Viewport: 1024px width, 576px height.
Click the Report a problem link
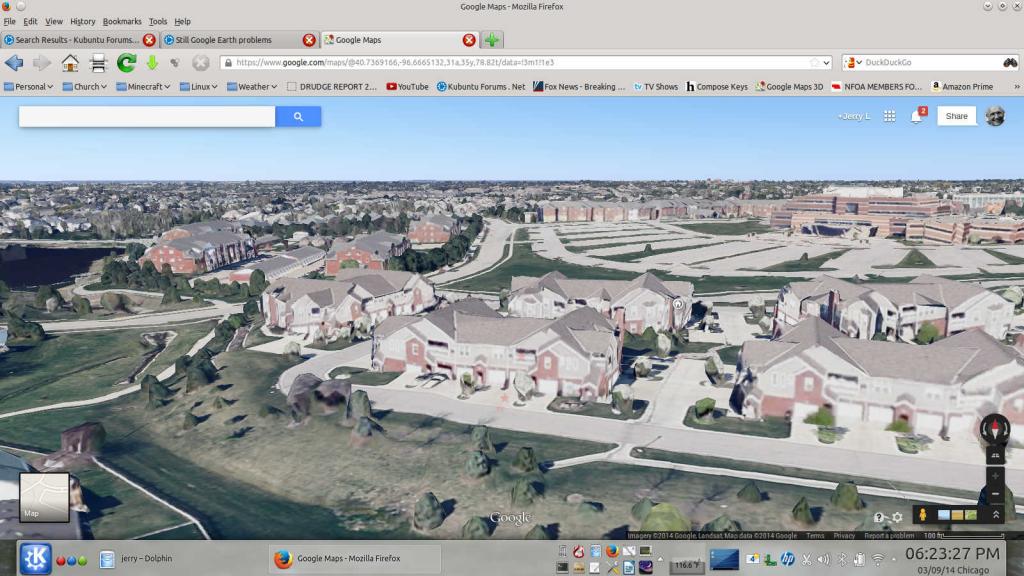[x=888, y=536]
